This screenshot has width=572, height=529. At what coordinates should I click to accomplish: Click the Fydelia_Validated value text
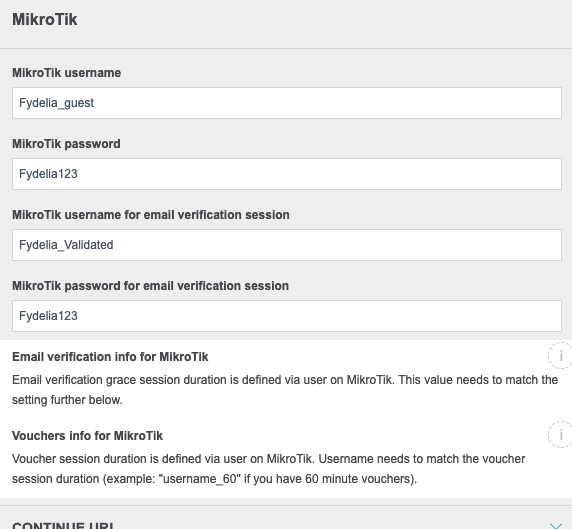[x=66, y=245]
